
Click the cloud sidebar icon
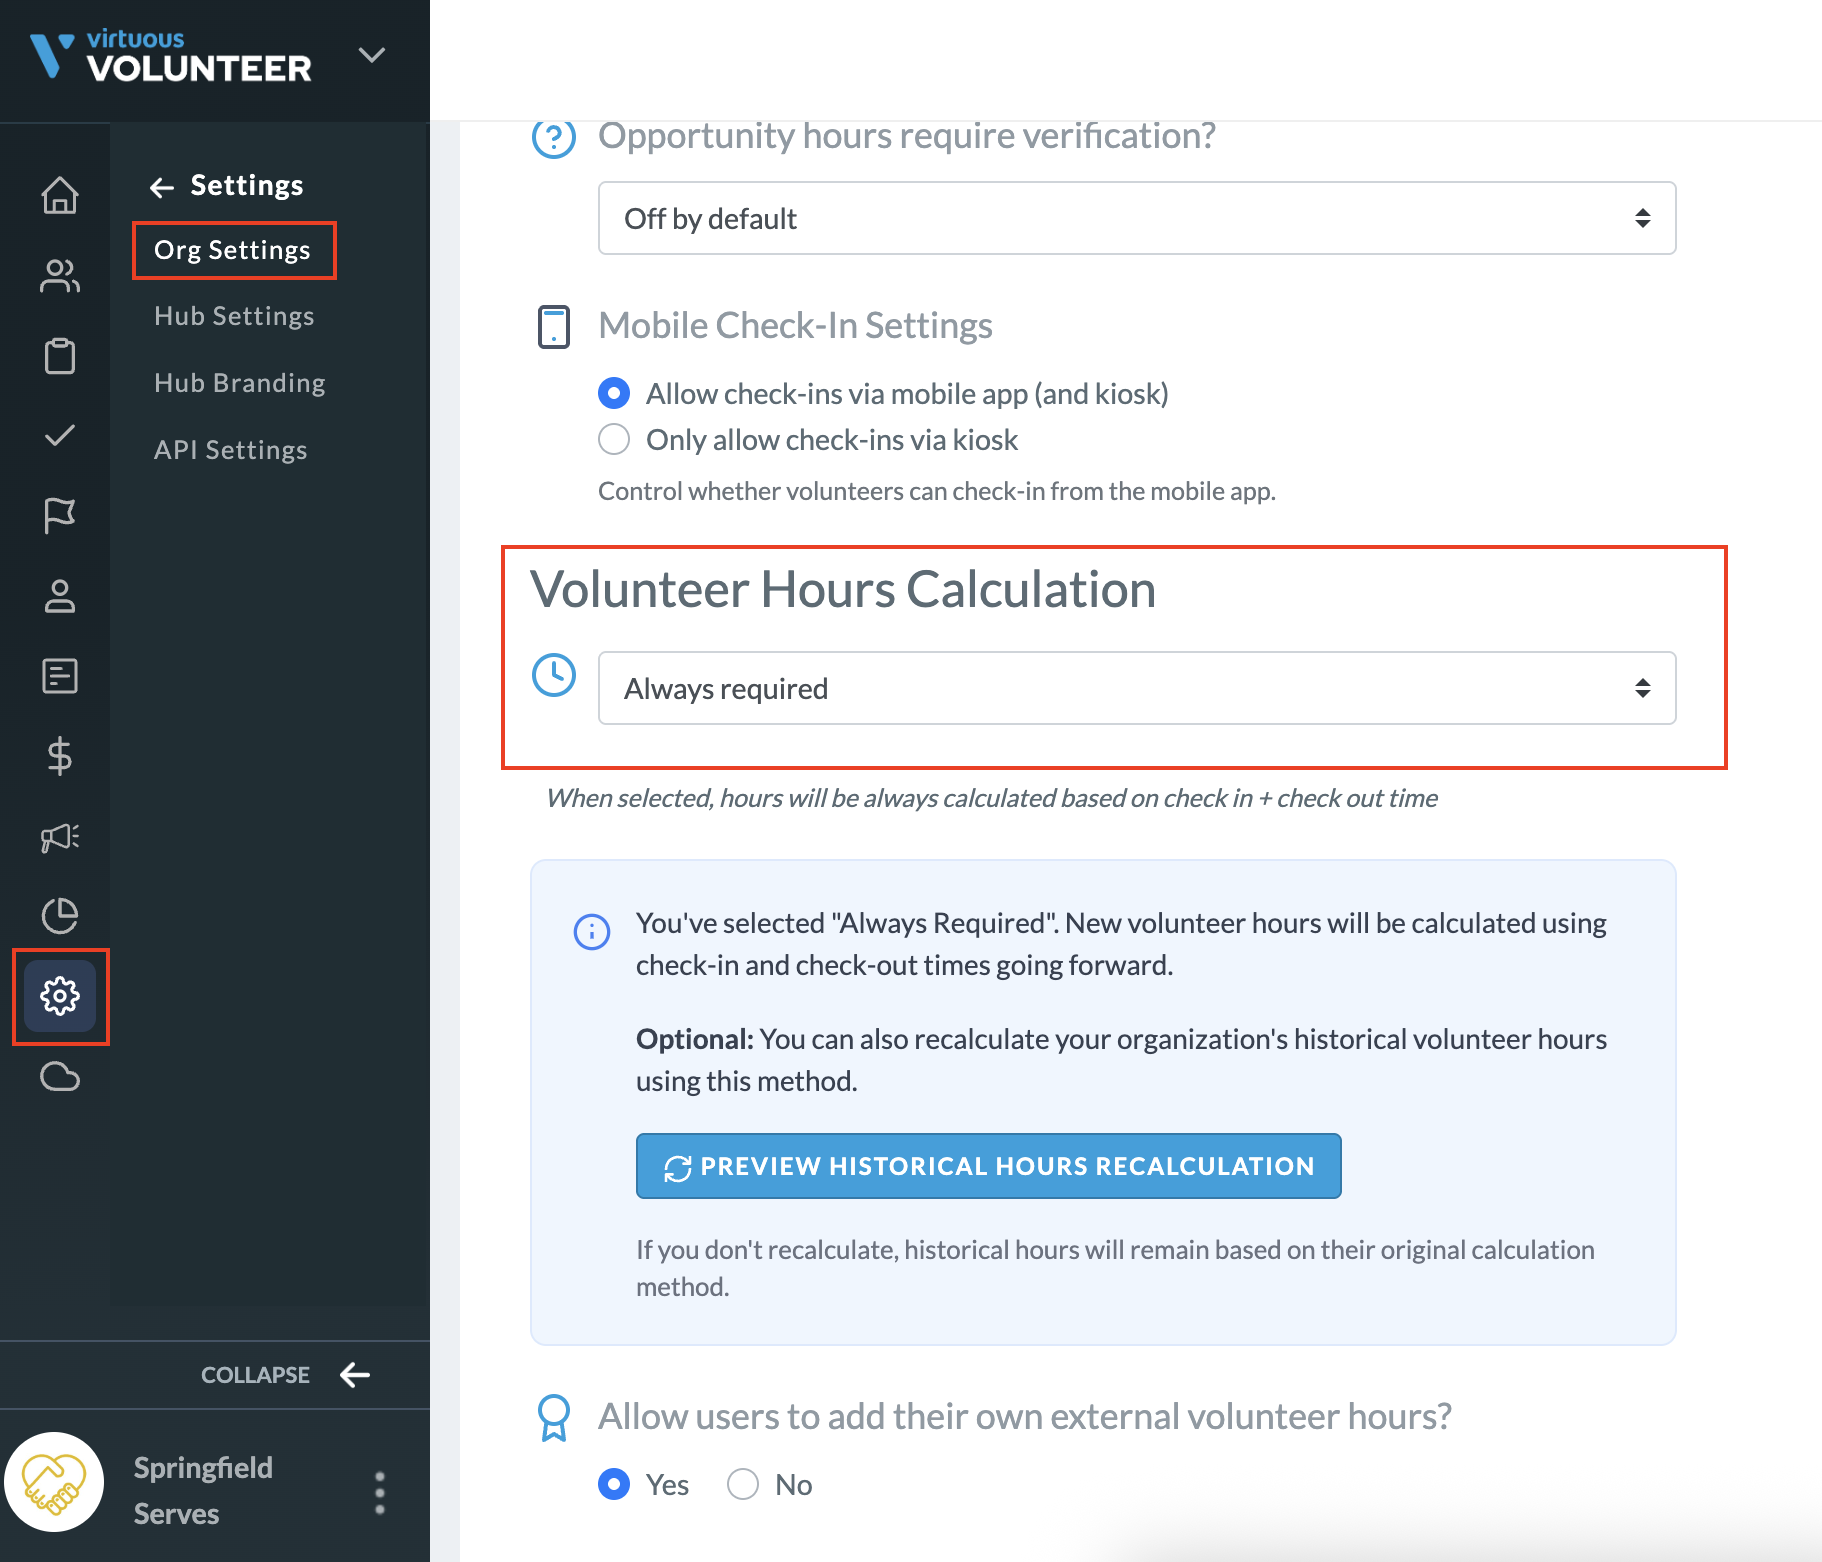[x=60, y=1077]
